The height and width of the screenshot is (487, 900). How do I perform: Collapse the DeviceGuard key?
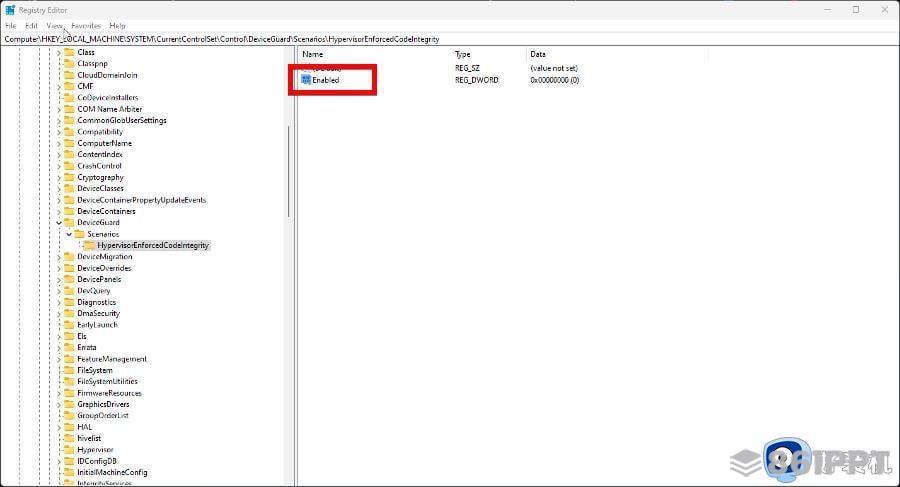(59, 223)
